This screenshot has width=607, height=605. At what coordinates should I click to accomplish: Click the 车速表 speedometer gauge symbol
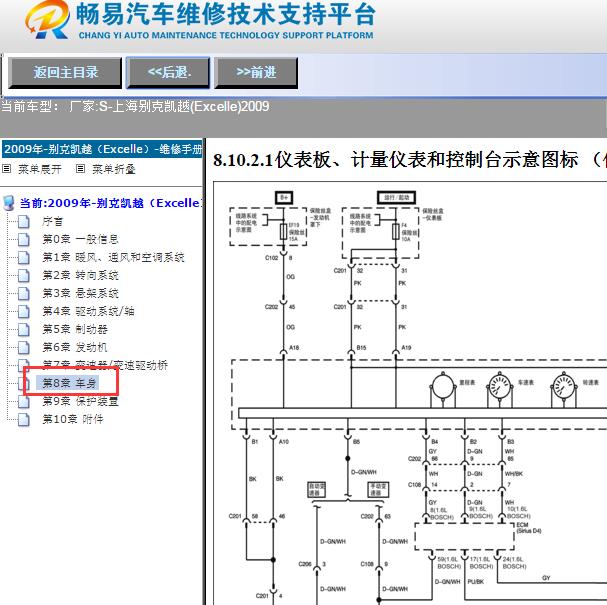[500, 387]
